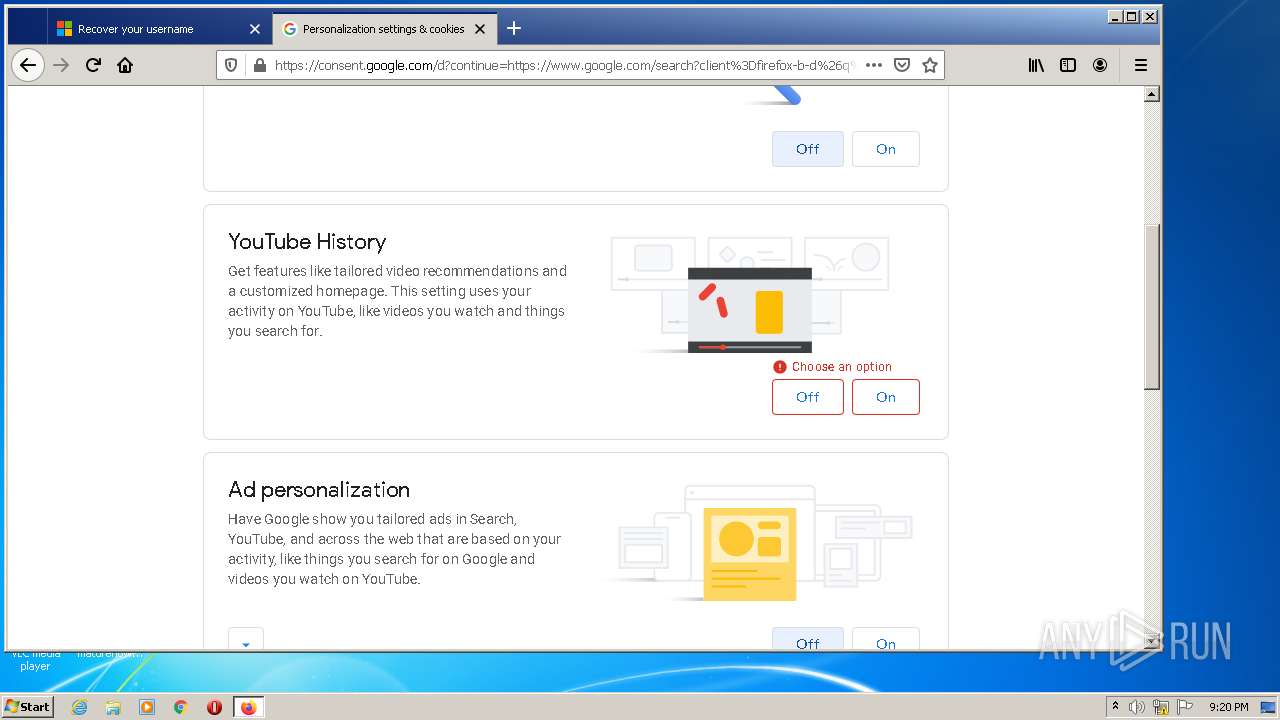Close the Personalization settings & cookies tab
Screen dimensions: 1280x720
pos(480,29)
